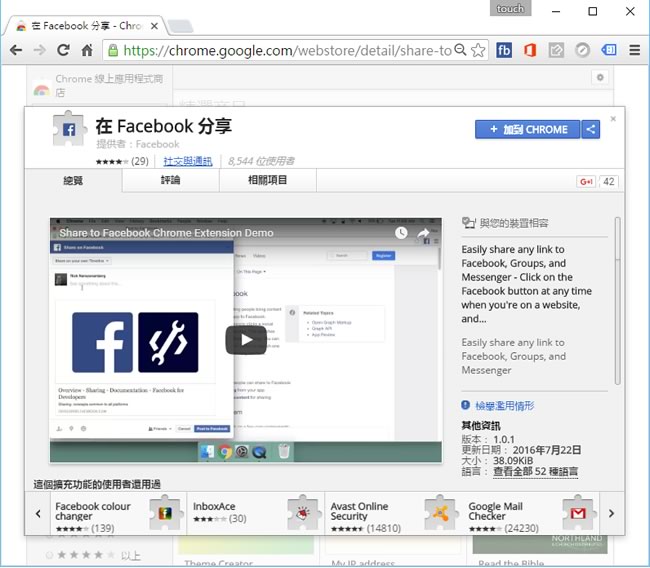This screenshot has width=650, height=568.
Task: Click the gray compass extension icon
Action: (x=582, y=51)
